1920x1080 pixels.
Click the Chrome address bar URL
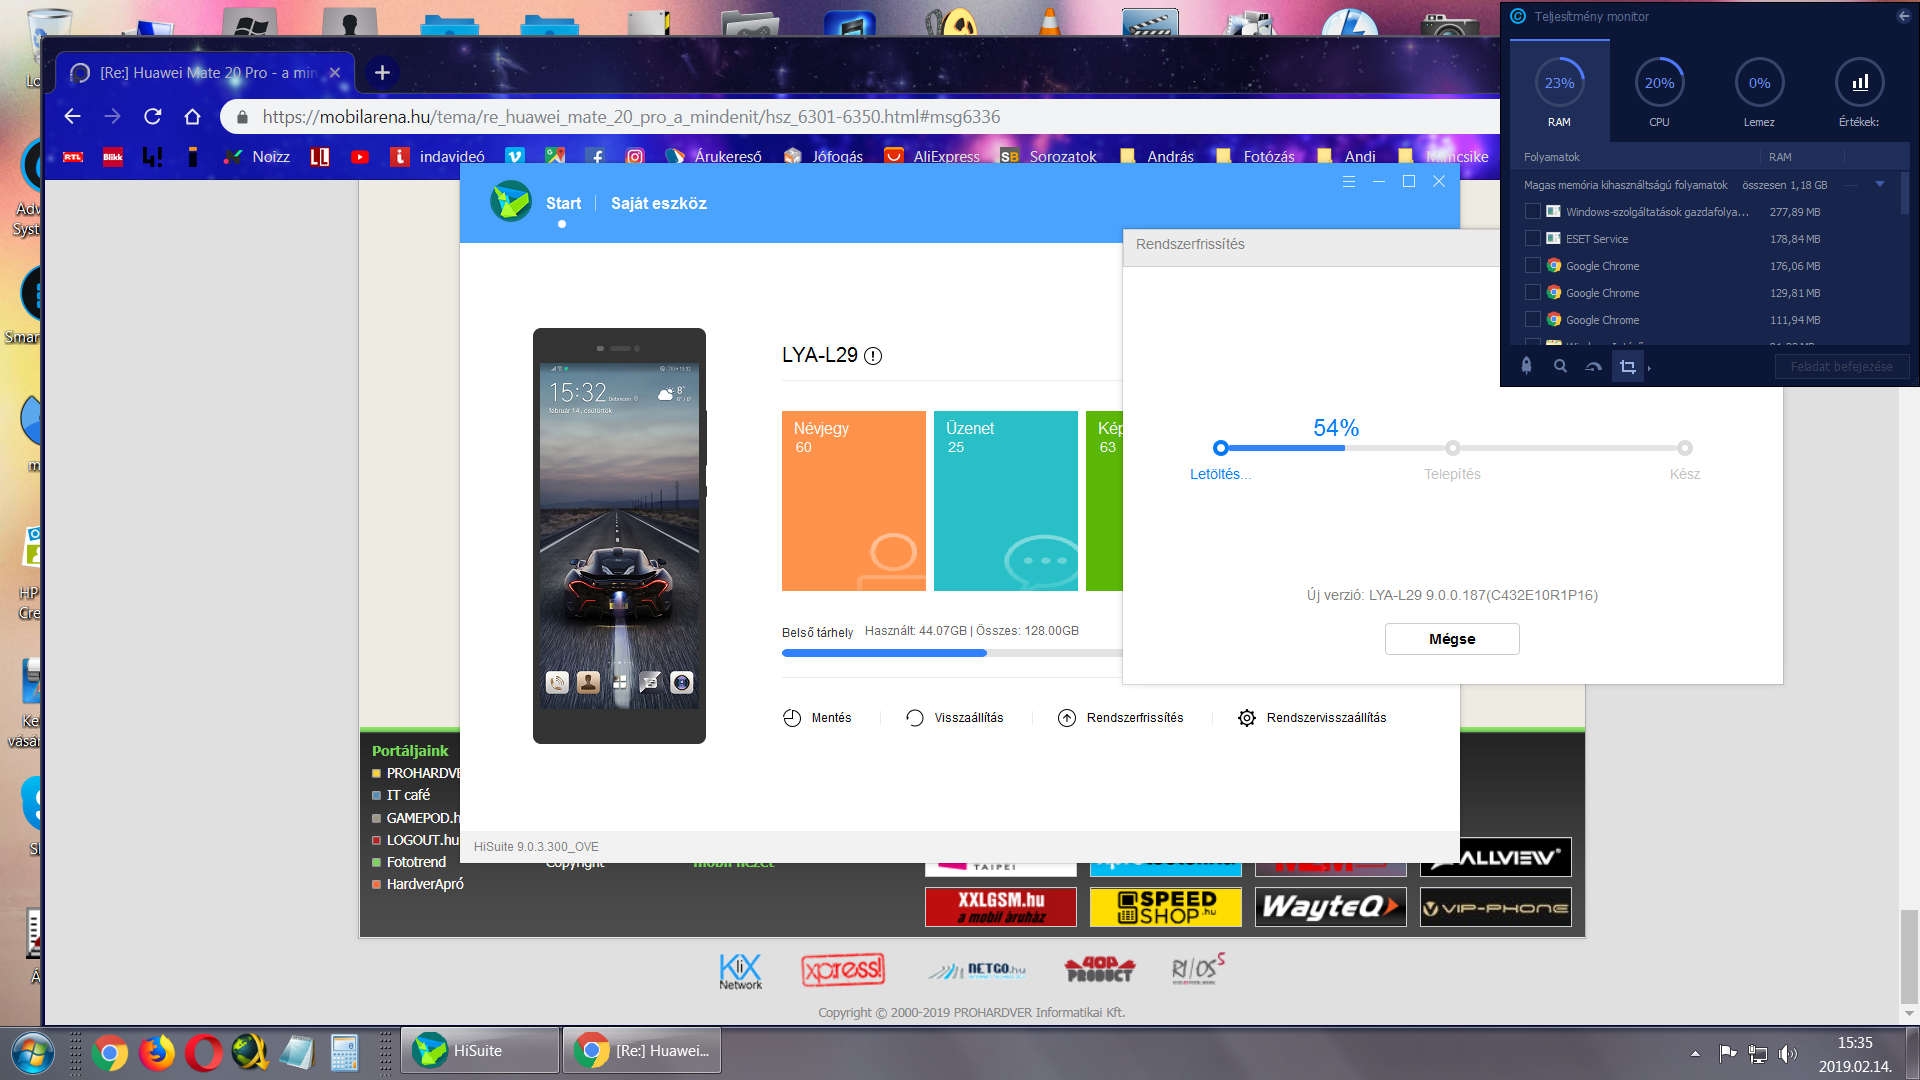click(631, 117)
